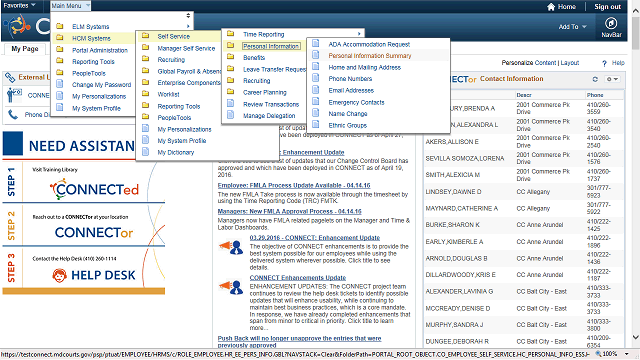The image size is (640, 360).
Task: Switch to the My Page tab
Action: pyautogui.click(x=25, y=49)
